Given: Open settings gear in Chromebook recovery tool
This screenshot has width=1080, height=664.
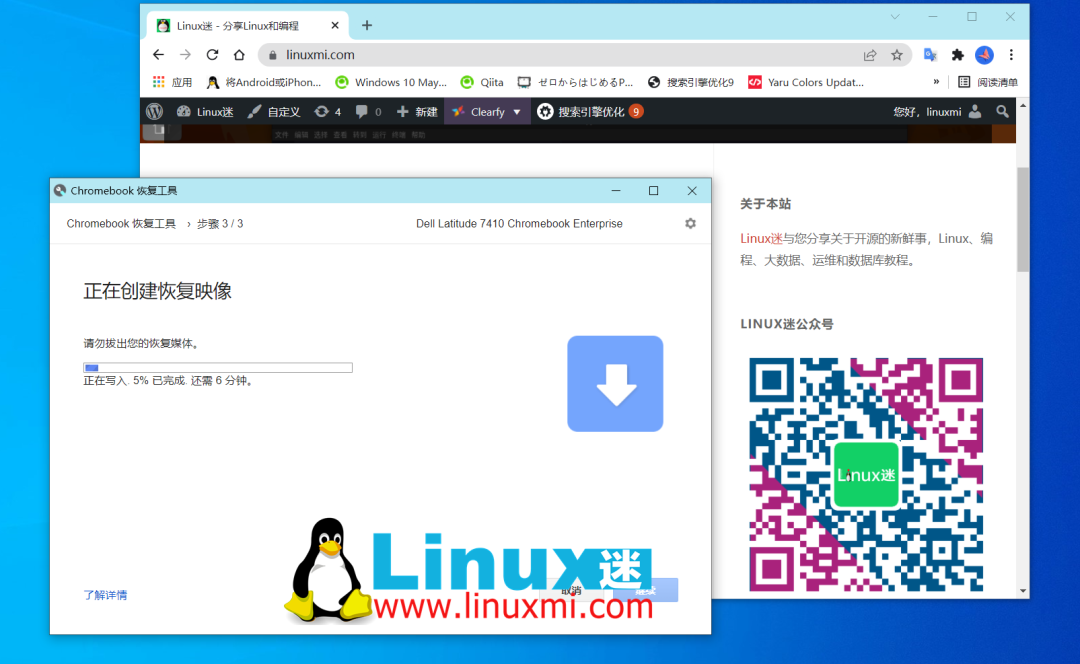Looking at the screenshot, I should [x=690, y=223].
